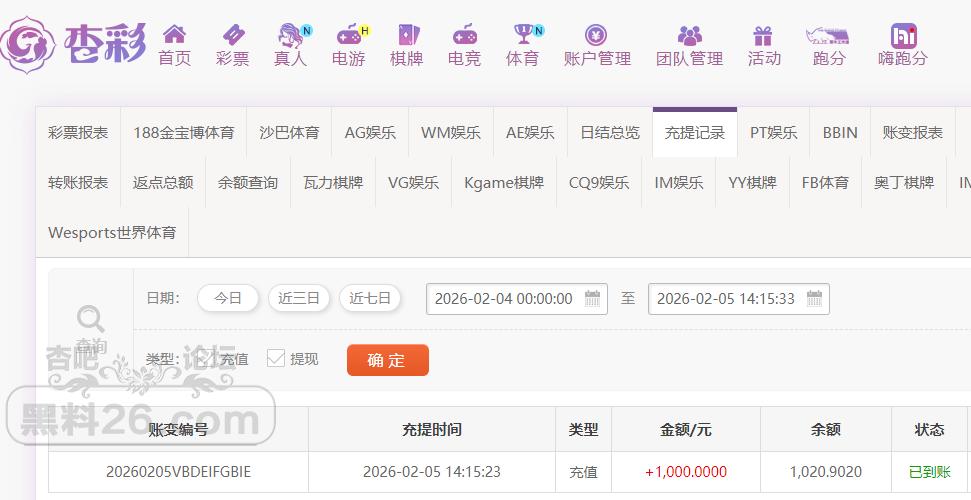Open the YY棋牌 tab
Viewport: 971px width, 500px height.
coord(752,183)
